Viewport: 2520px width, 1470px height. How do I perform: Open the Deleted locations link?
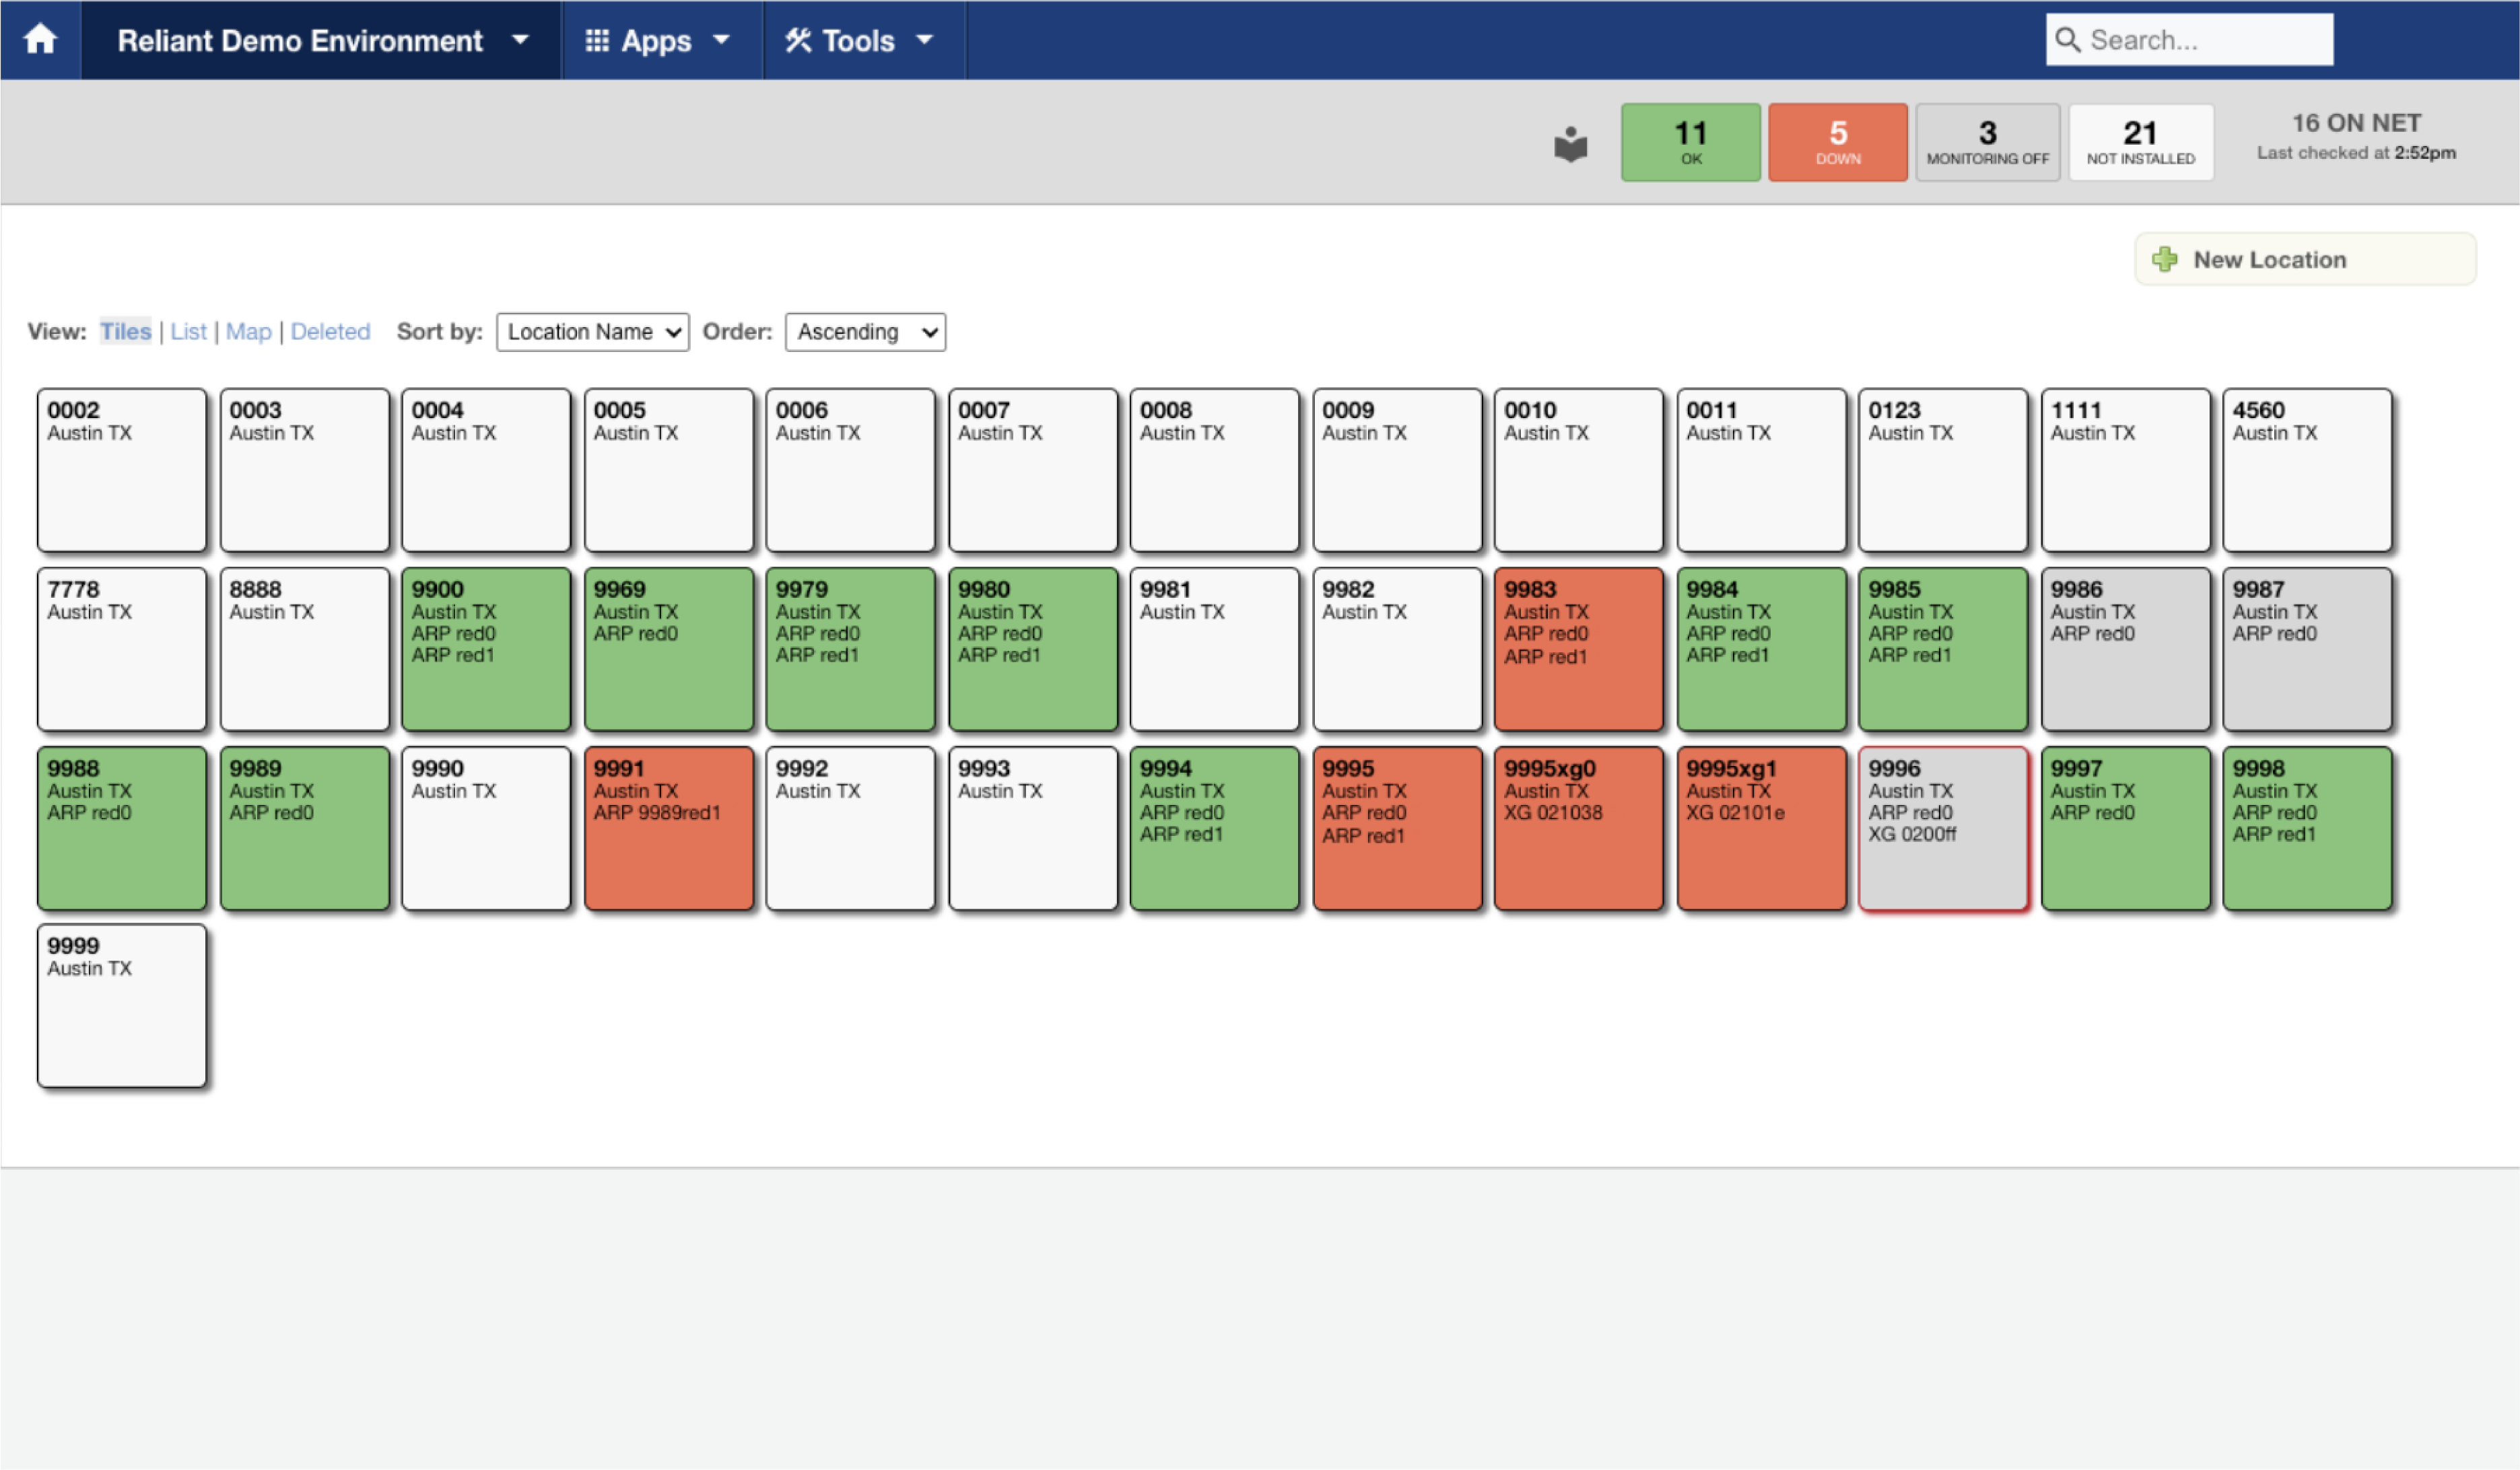[330, 332]
